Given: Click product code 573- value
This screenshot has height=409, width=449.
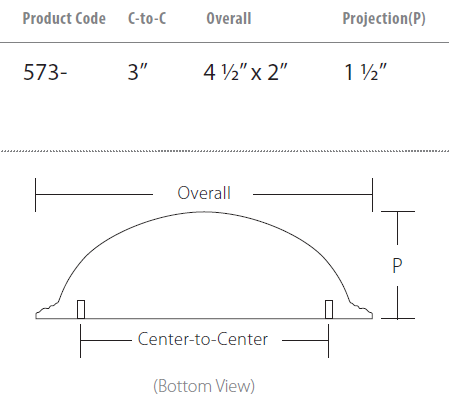Looking at the screenshot, I should (x=45, y=72).
